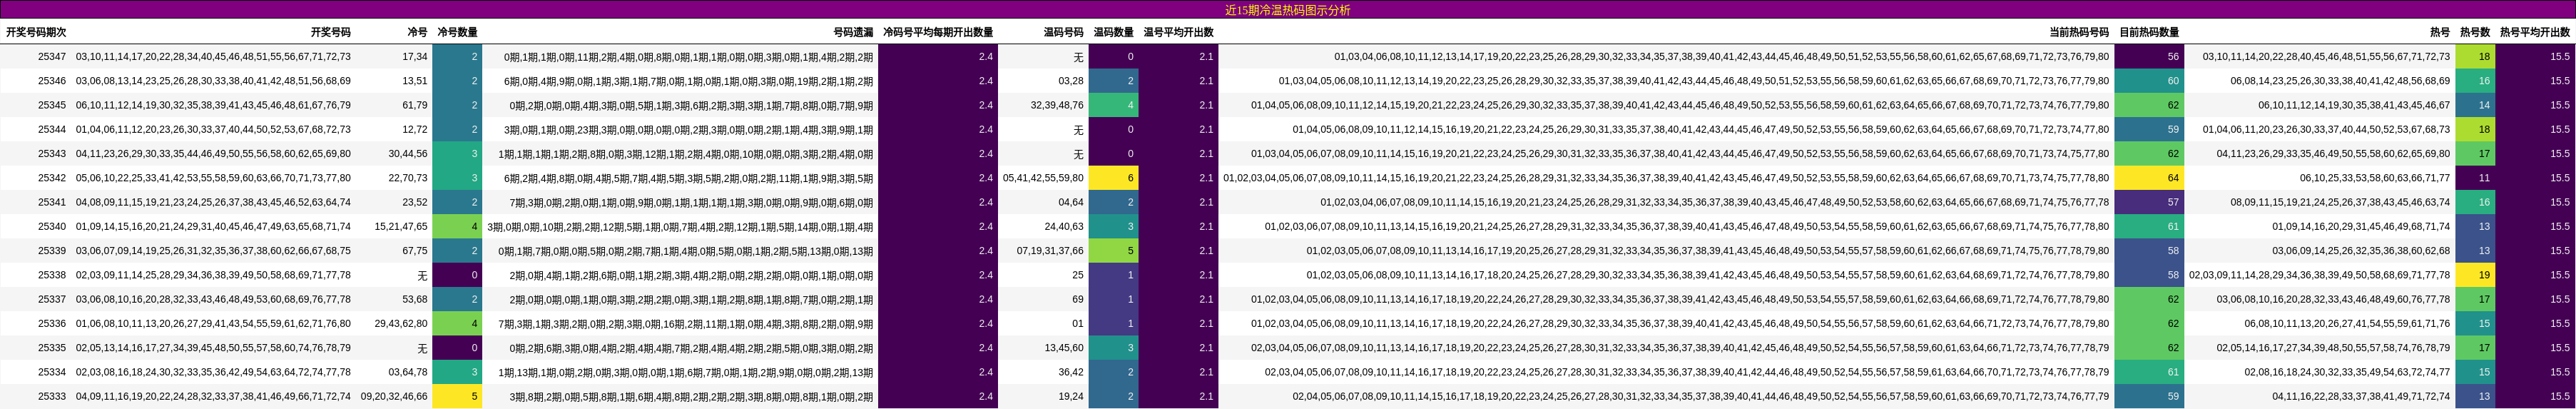2576x409 pixels.
Task: Click cold numbers cell 22,70,73
Action: point(408,178)
